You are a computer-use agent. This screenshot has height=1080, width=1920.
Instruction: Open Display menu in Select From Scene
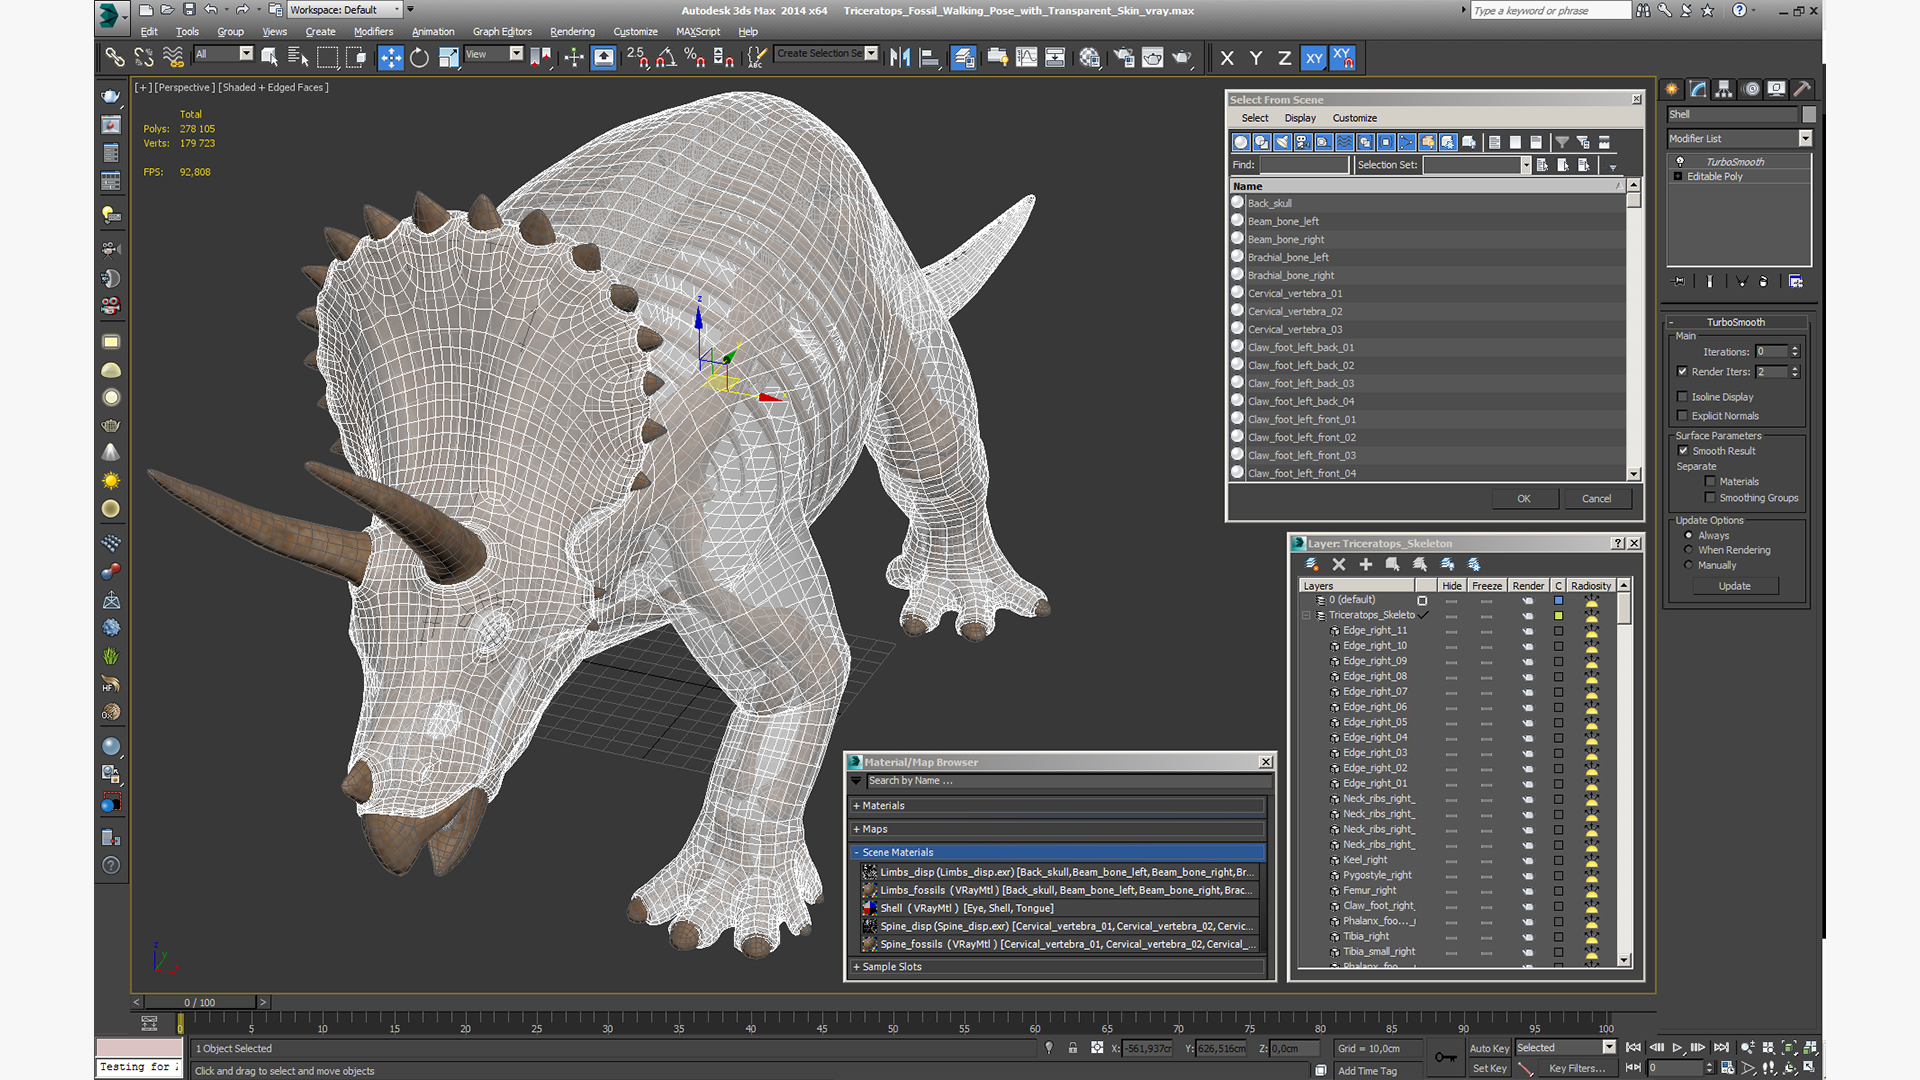pyautogui.click(x=1300, y=118)
